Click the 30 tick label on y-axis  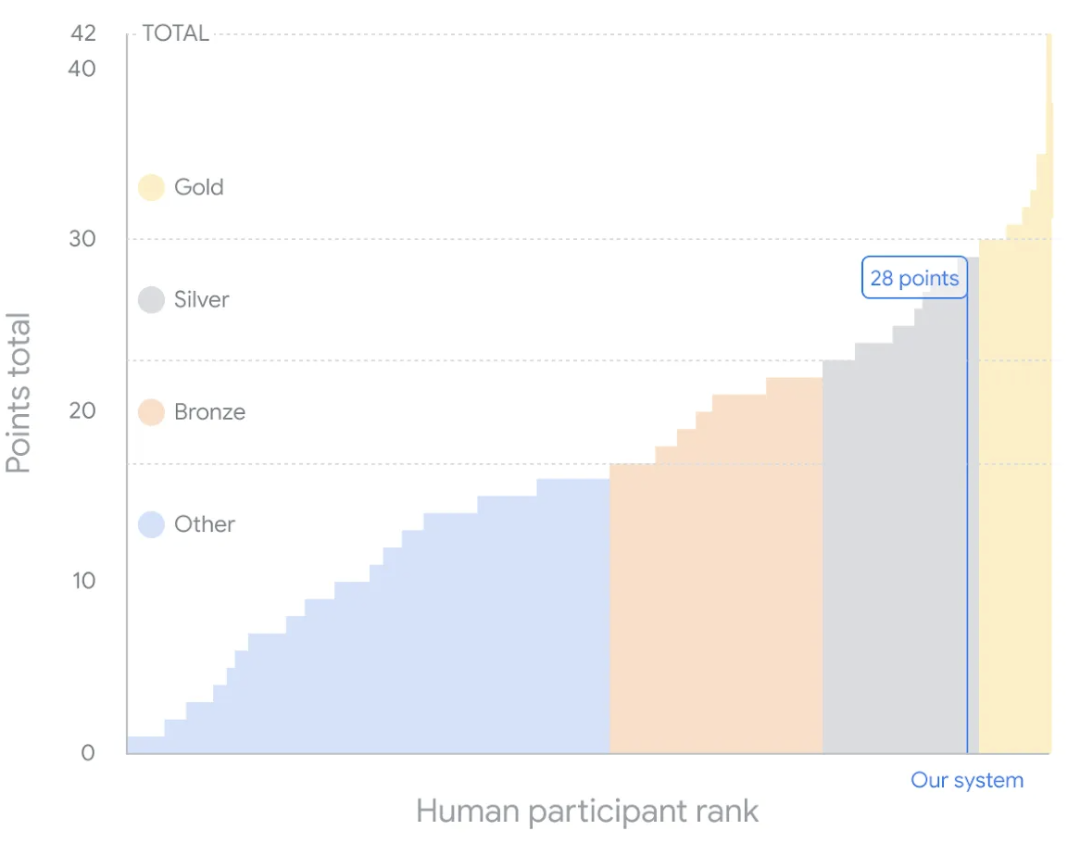tap(82, 239)
